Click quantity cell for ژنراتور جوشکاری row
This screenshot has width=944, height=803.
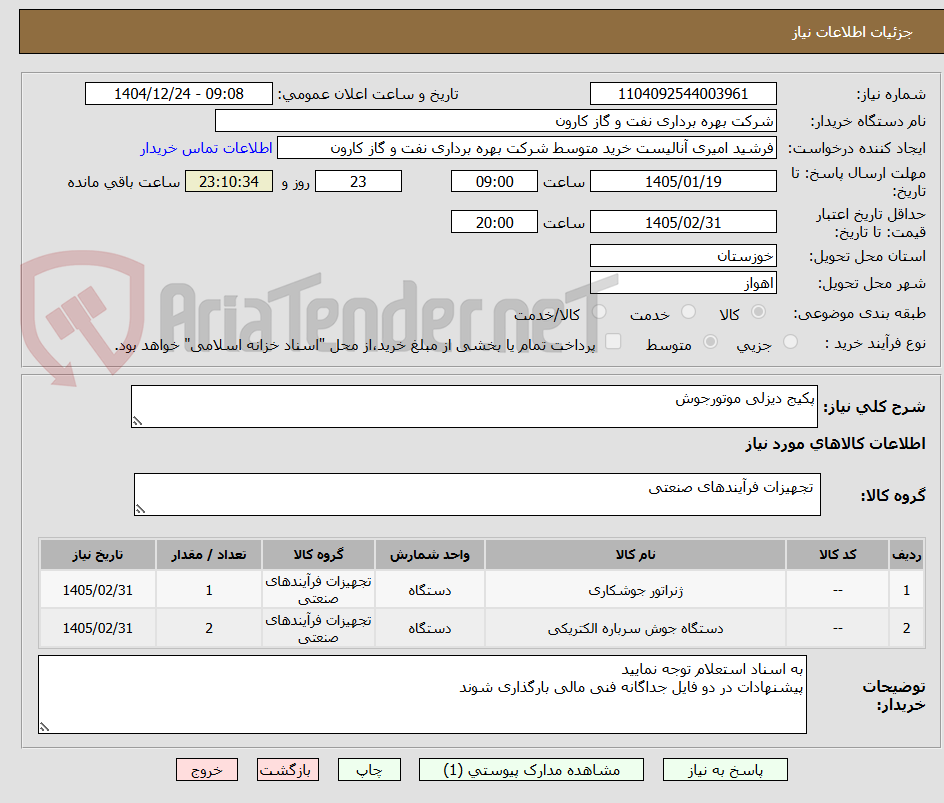click(x=209, y=591)
